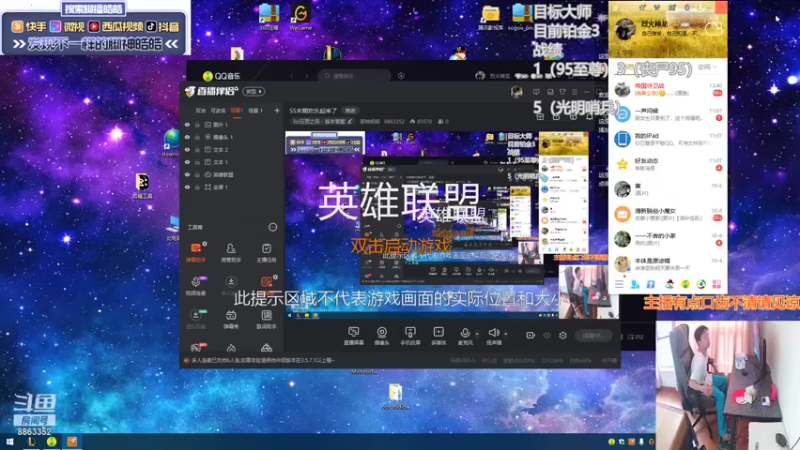Screen dimensions: 800x450
Task: Focus the QQ音乐 search box
Action: (x=355, y=76)
